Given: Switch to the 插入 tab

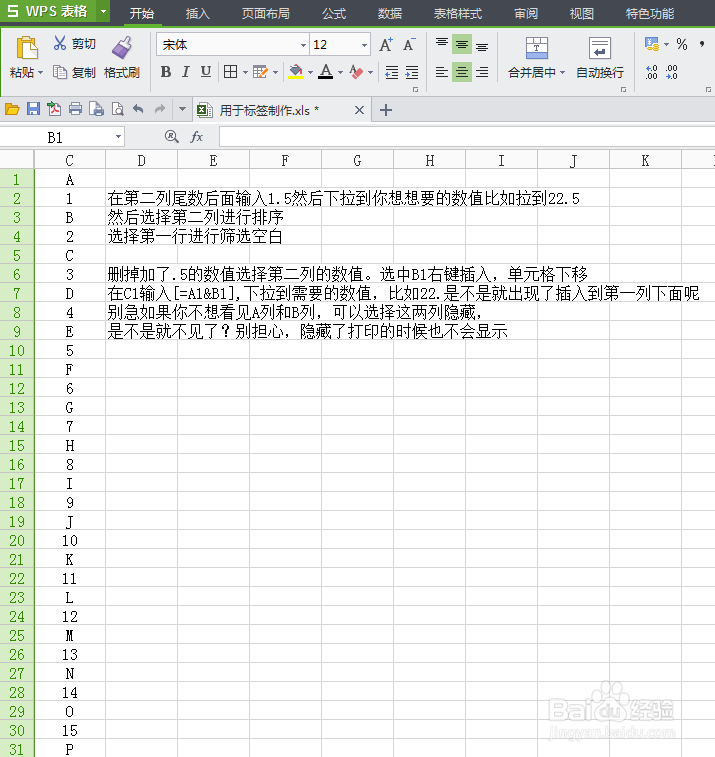Looking at the screenshot, I should 197,13.
